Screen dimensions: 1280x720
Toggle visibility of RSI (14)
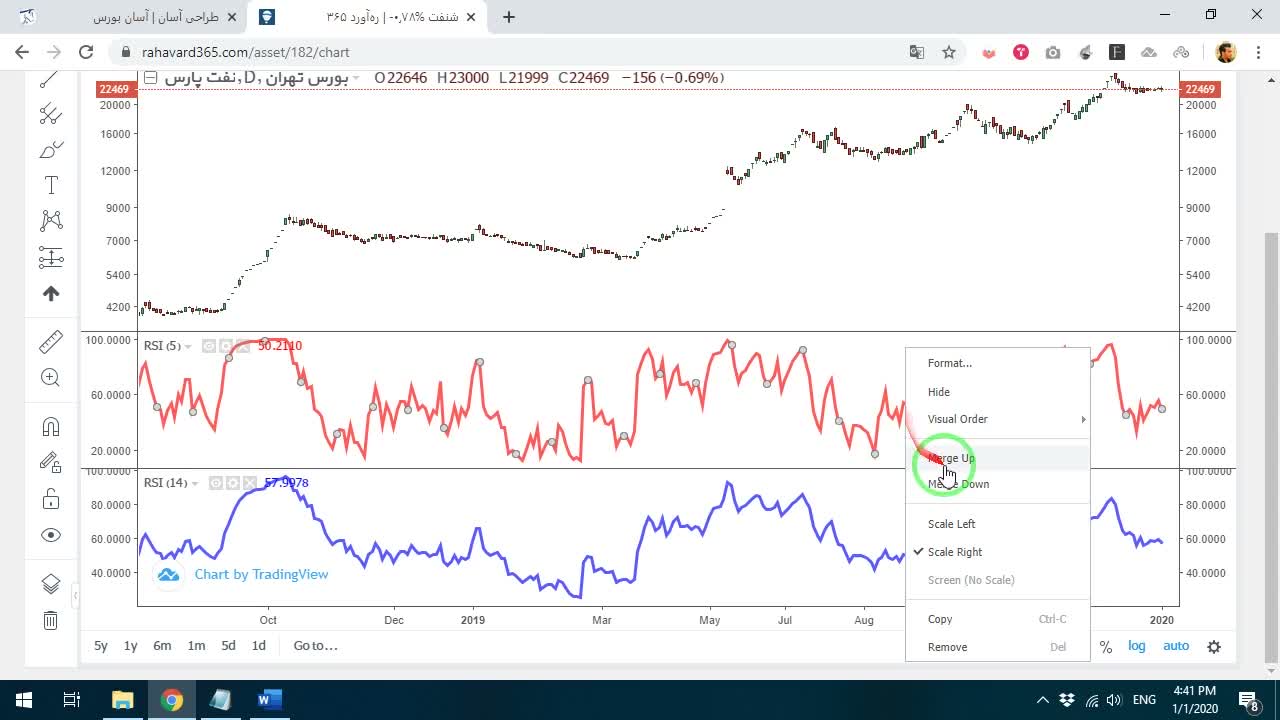tap(216, 483)
